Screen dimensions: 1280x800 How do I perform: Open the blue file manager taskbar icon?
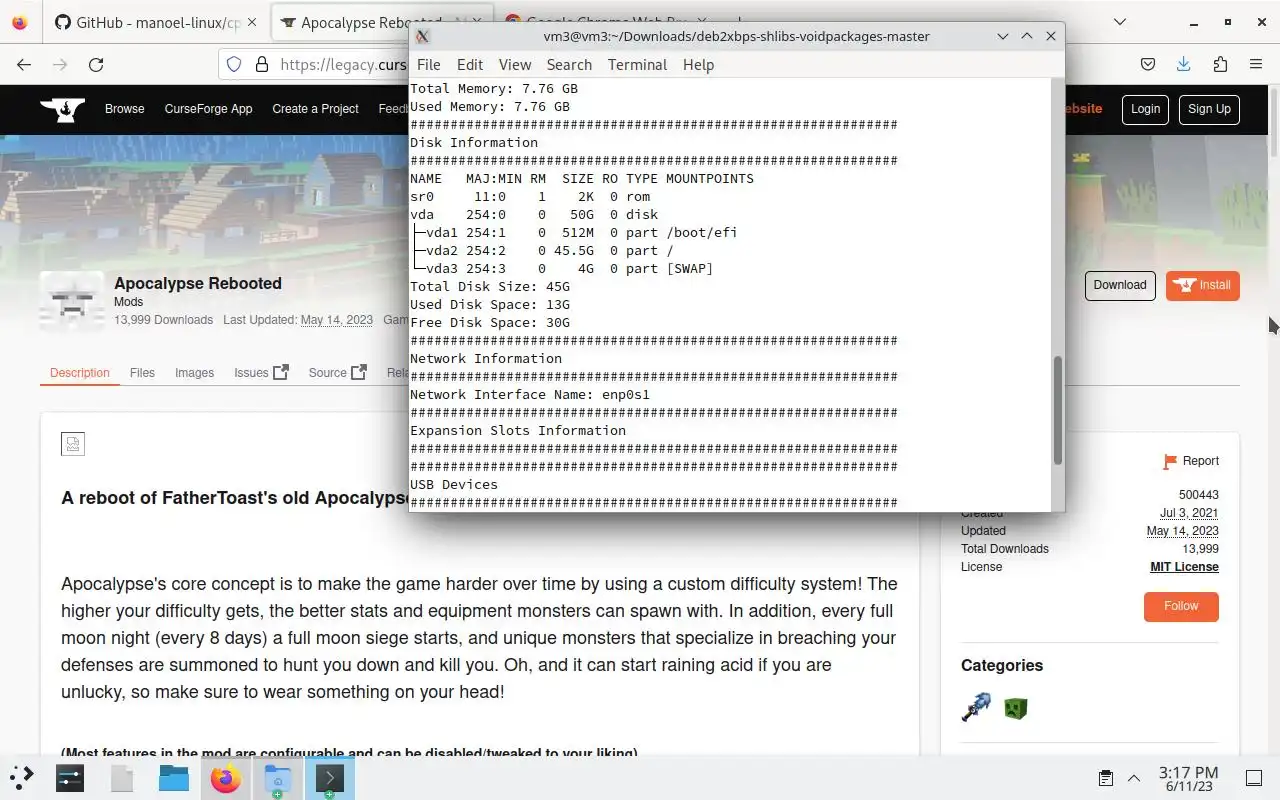174,778
